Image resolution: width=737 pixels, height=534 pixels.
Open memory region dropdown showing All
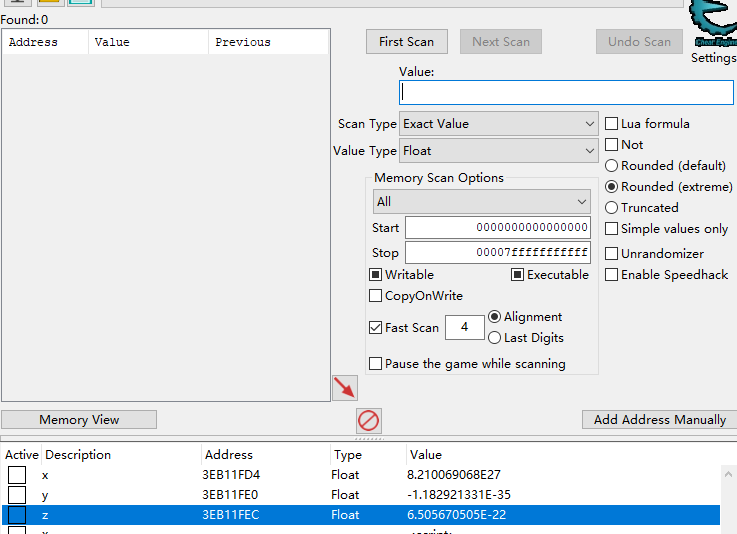(x=481, y=202)
